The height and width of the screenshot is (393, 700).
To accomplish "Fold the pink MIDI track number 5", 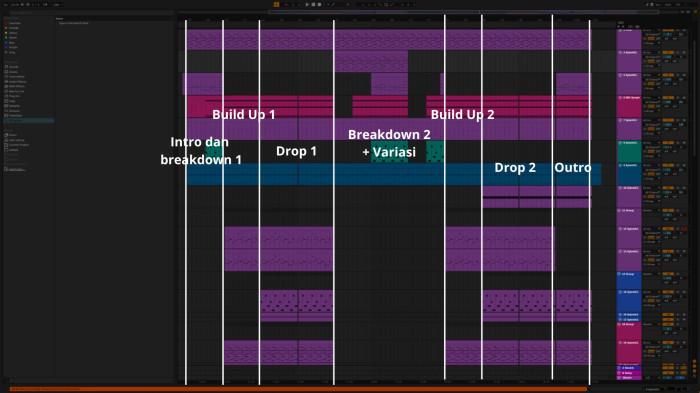I will [620, 97].
